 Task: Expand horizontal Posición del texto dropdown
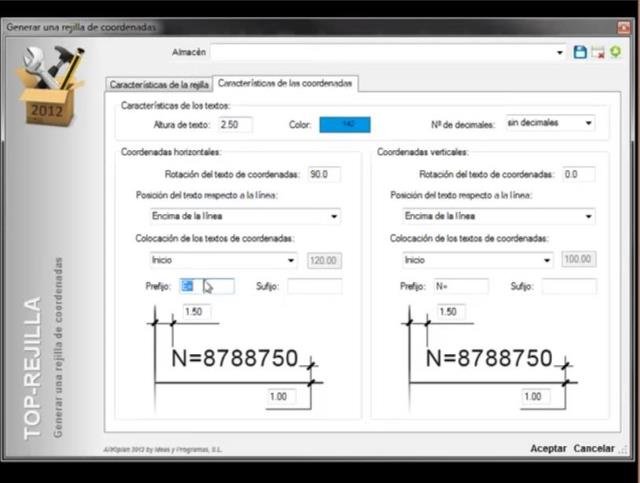pos(334,216)
